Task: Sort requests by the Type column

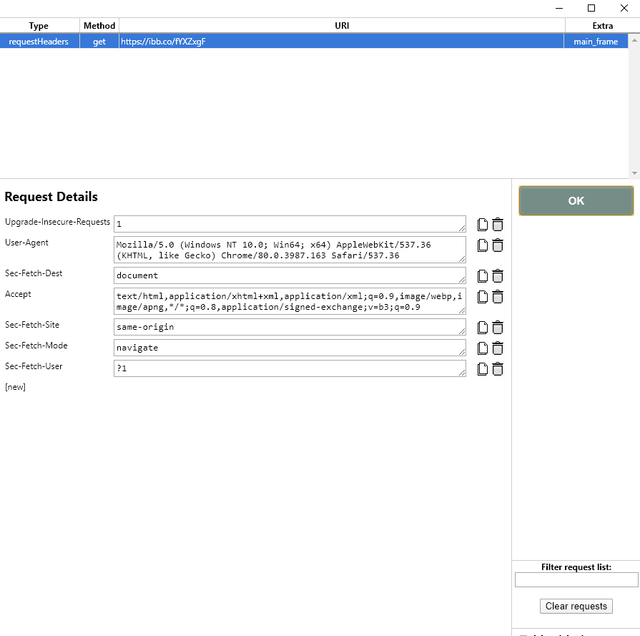Action: 39,26
